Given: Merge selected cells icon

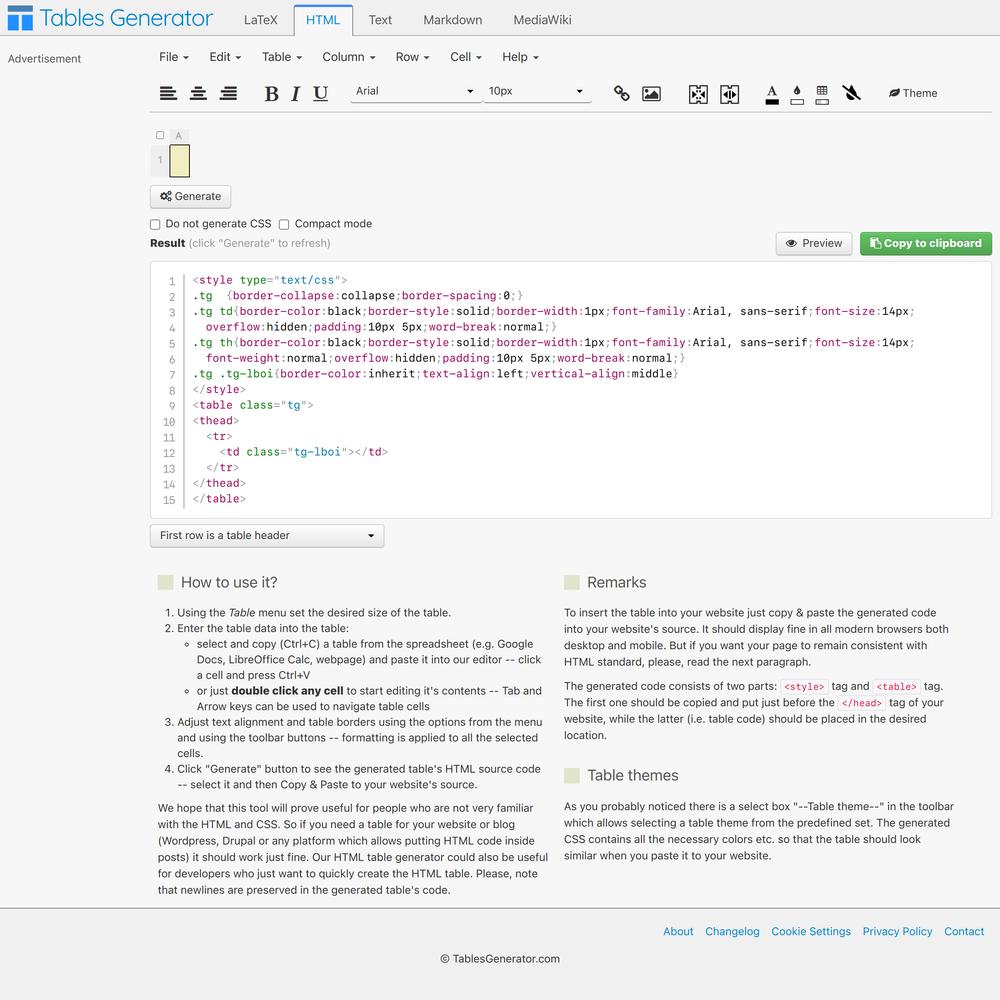Looking at the screenshot, I should 698,94.
